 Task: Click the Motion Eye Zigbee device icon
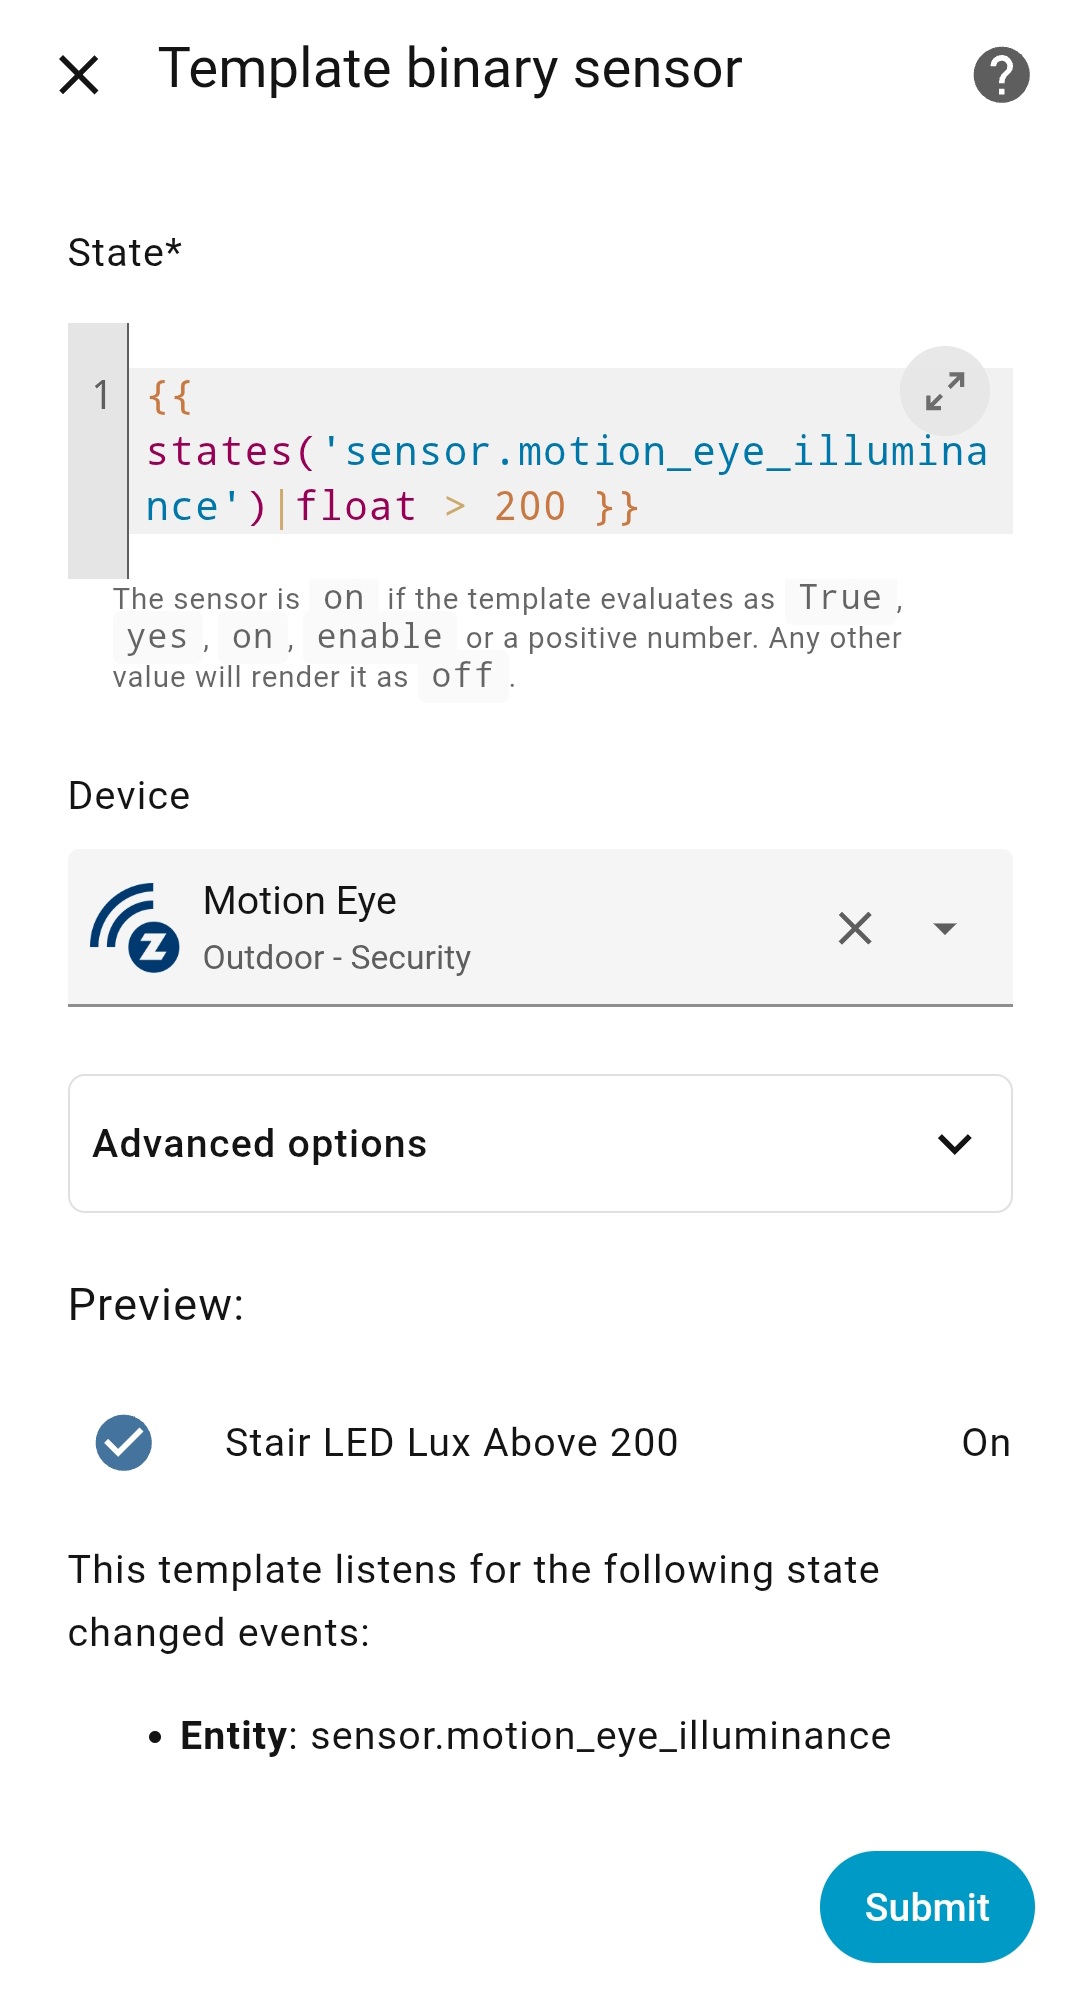coord(135,928)
